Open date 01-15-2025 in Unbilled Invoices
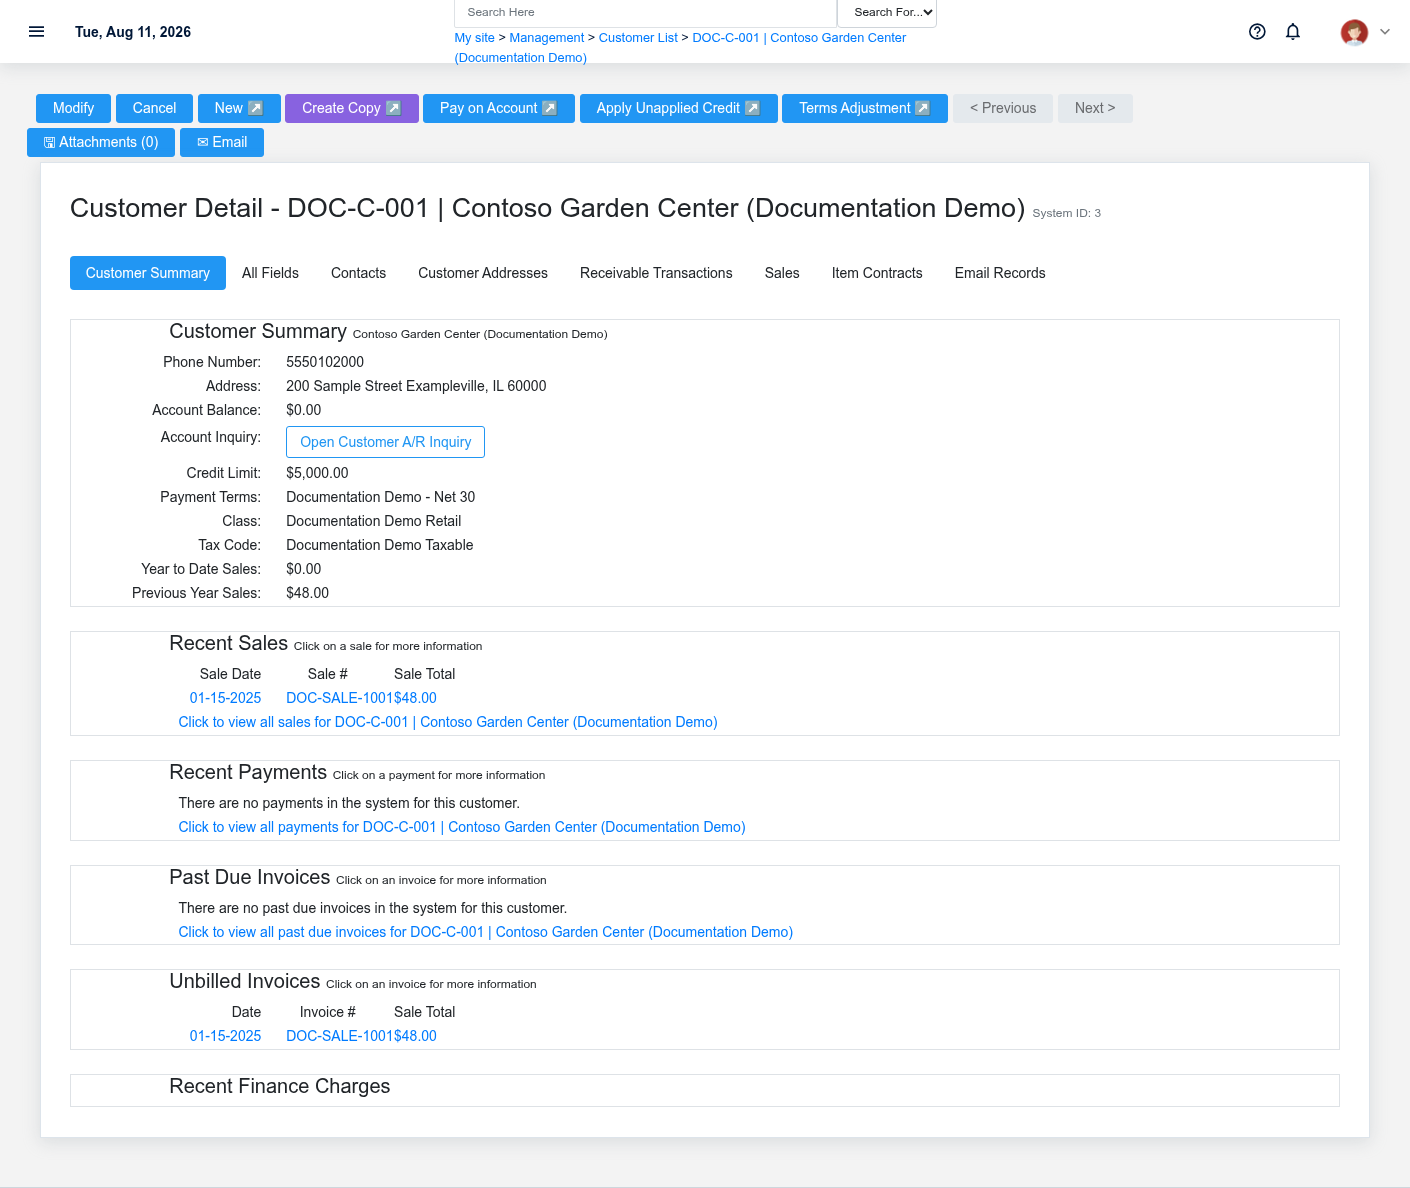This screenshot has width=1410, height=1188. tap(225, 1036)
